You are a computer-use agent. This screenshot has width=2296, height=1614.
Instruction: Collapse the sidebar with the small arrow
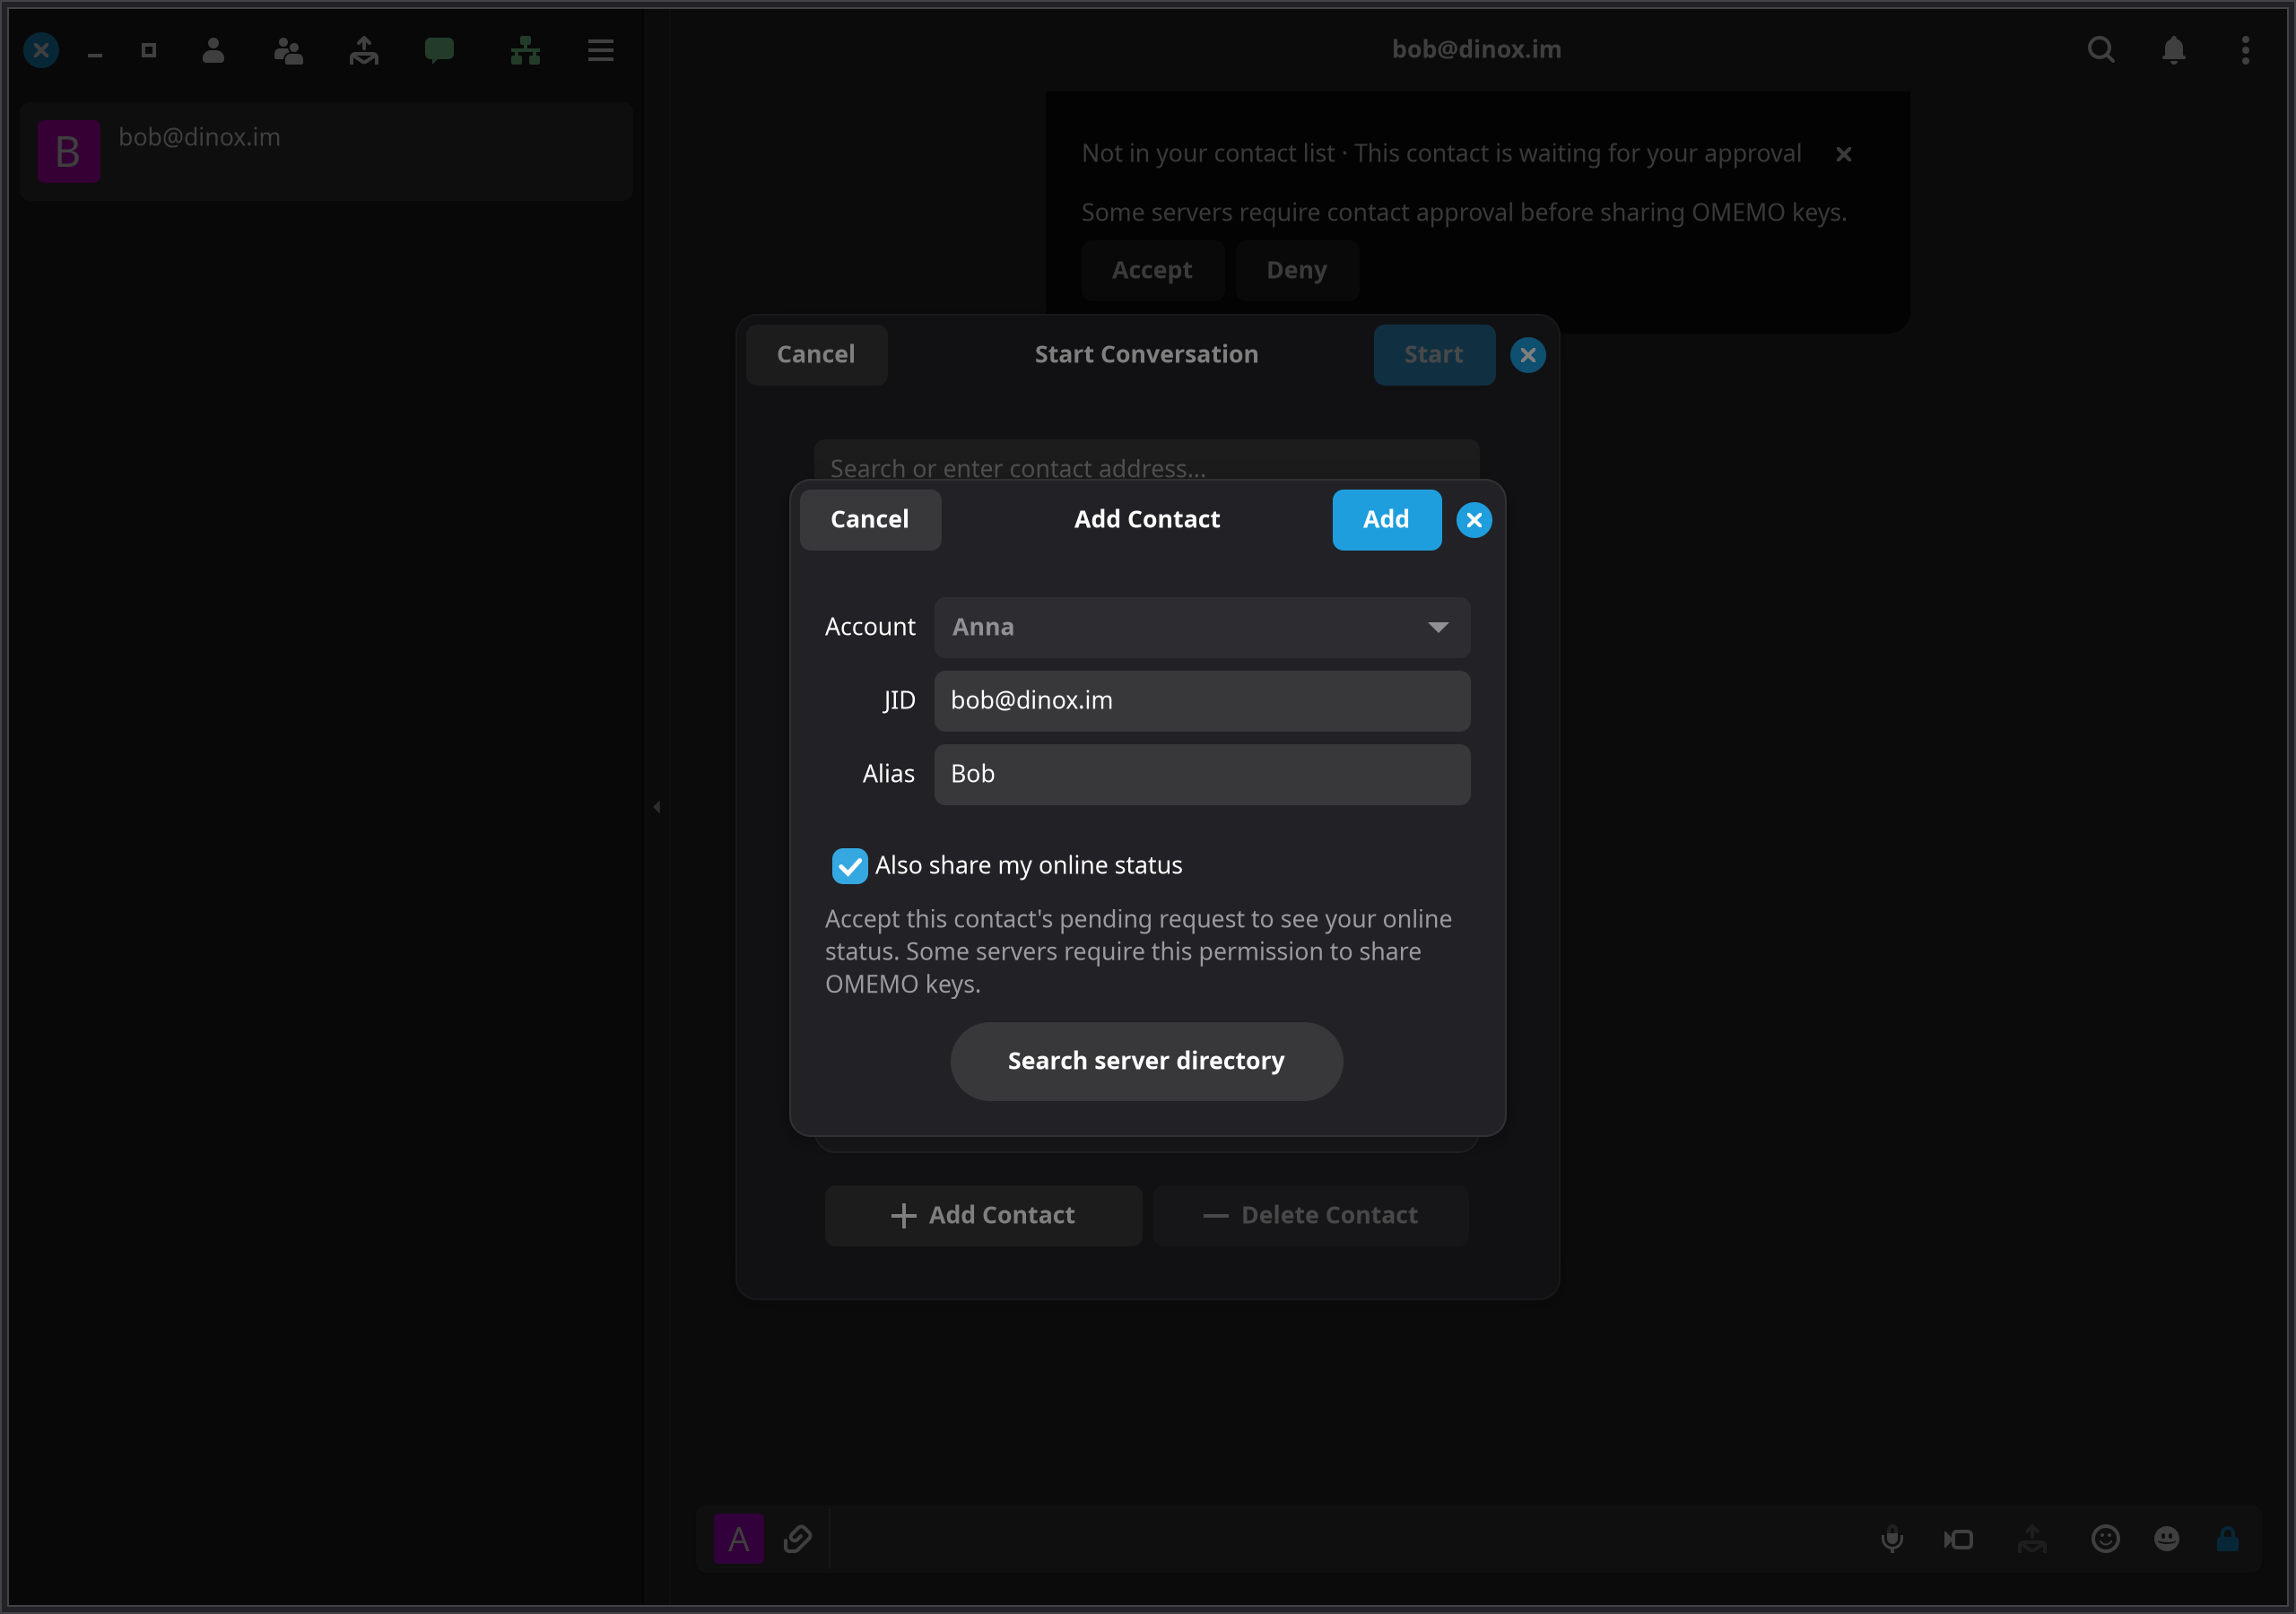[657, 806]
